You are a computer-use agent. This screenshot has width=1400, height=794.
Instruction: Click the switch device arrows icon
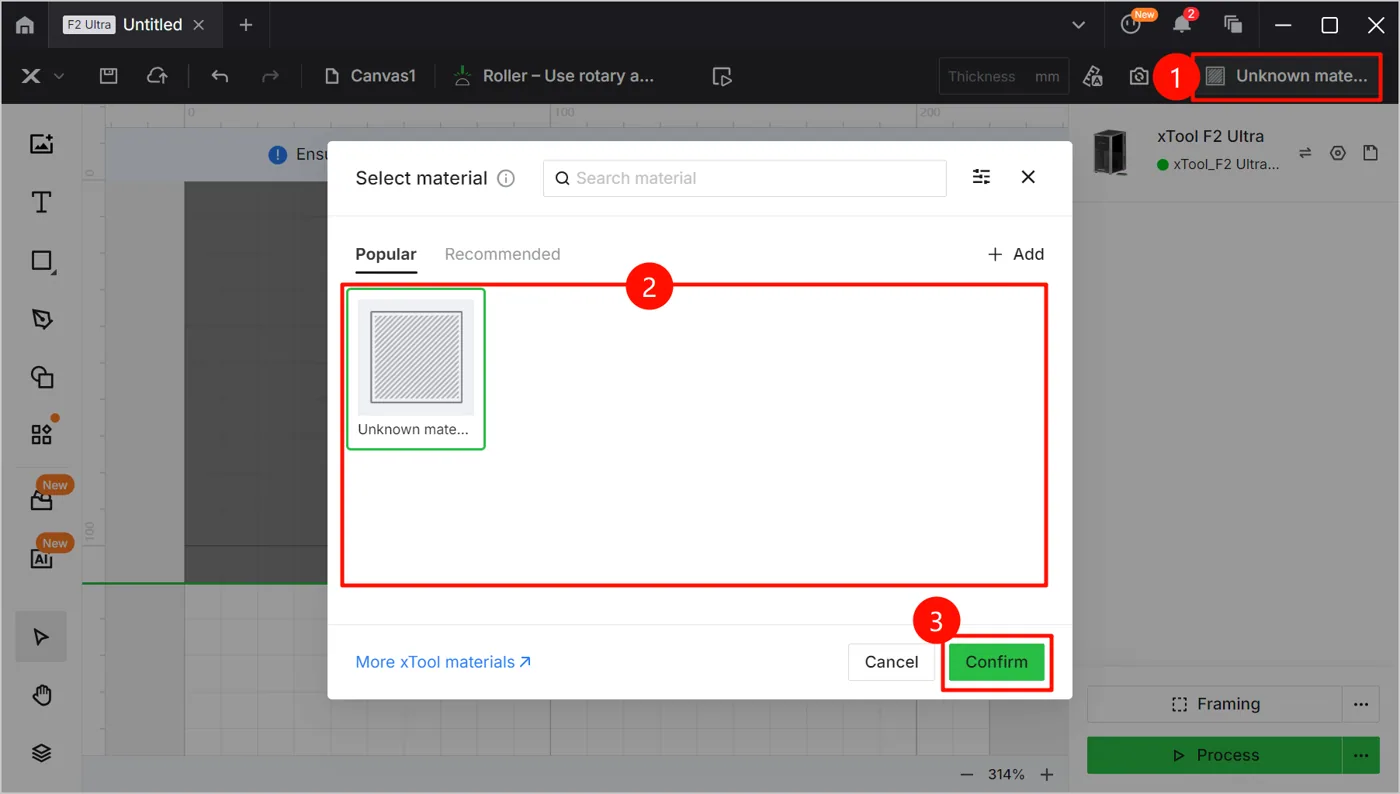click(1305, 153)
